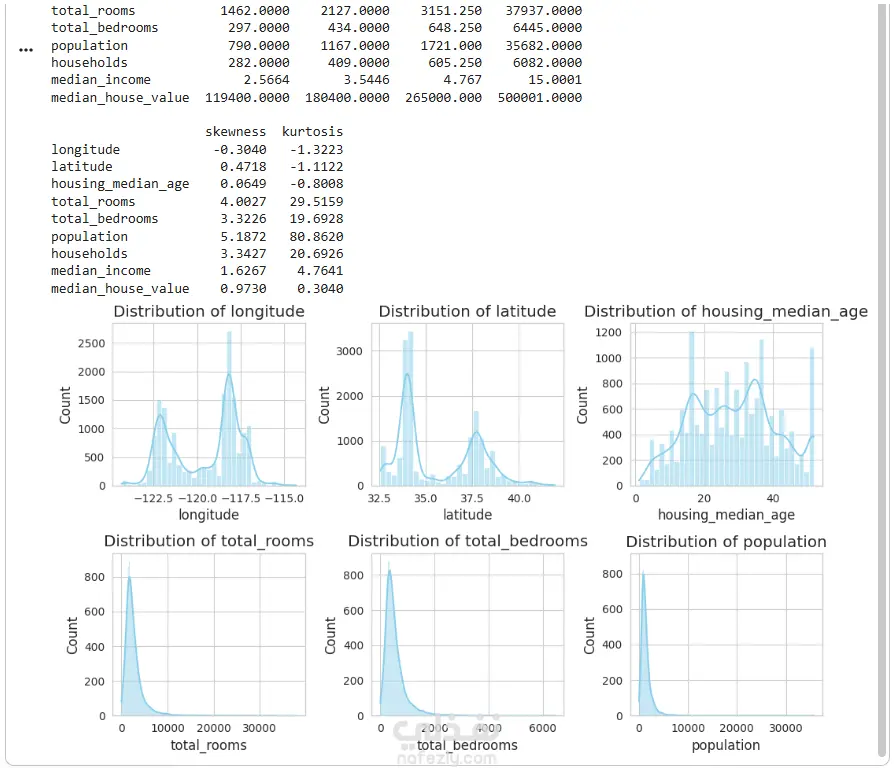This screenshot has height=768, width=894.
Task: Click the housing_median_age skewness value 0.0649
Action: 243,184
